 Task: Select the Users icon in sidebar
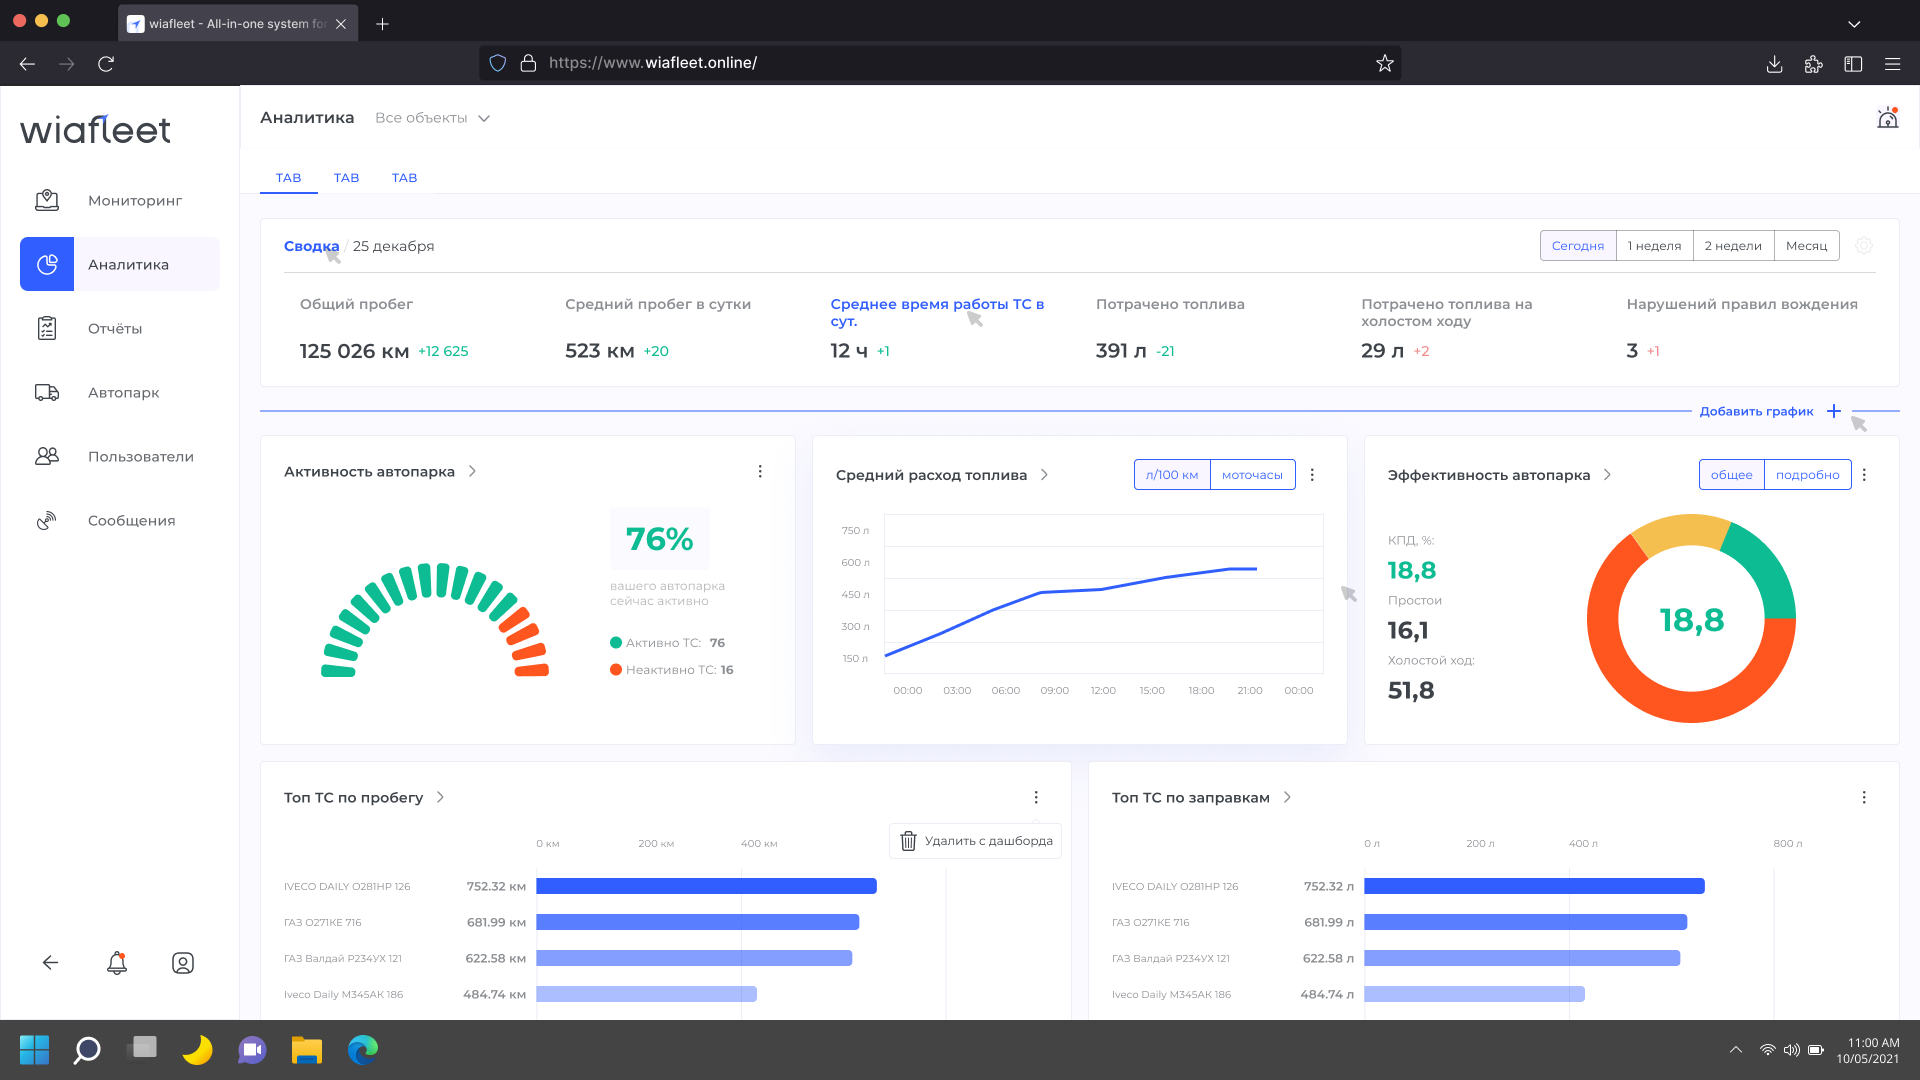point(47,456)
